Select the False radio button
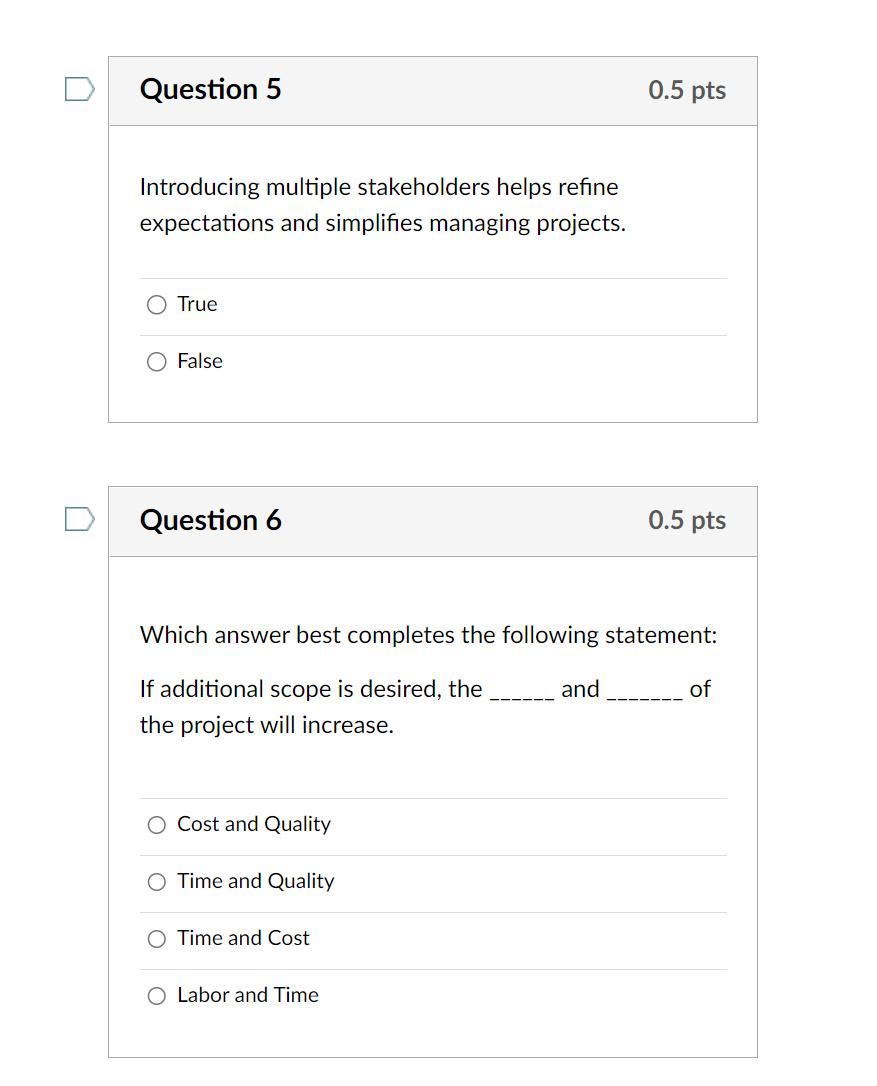 (157, 362)
